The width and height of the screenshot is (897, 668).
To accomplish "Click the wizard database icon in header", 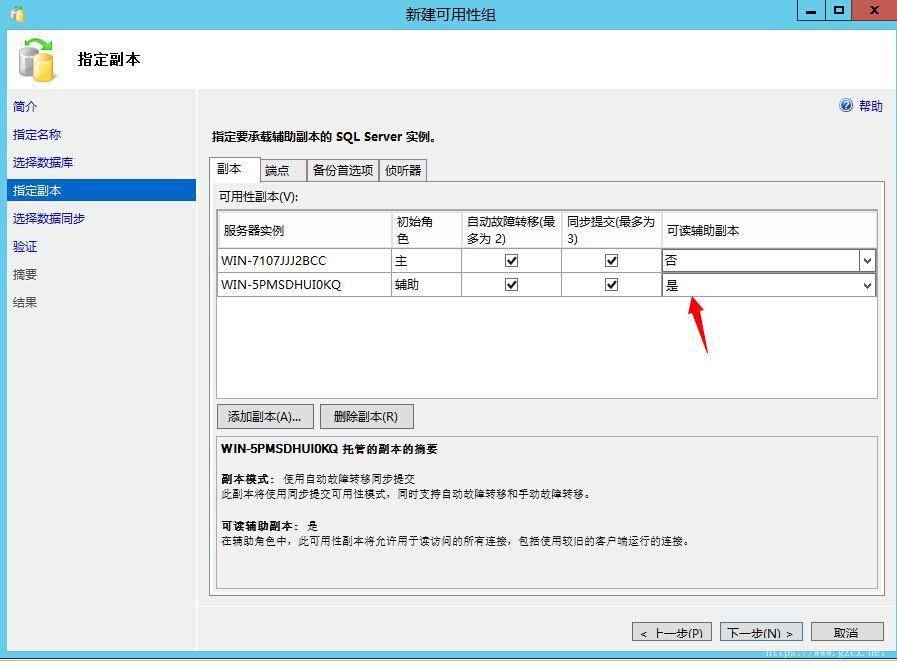I will click(x=37, y=60).
